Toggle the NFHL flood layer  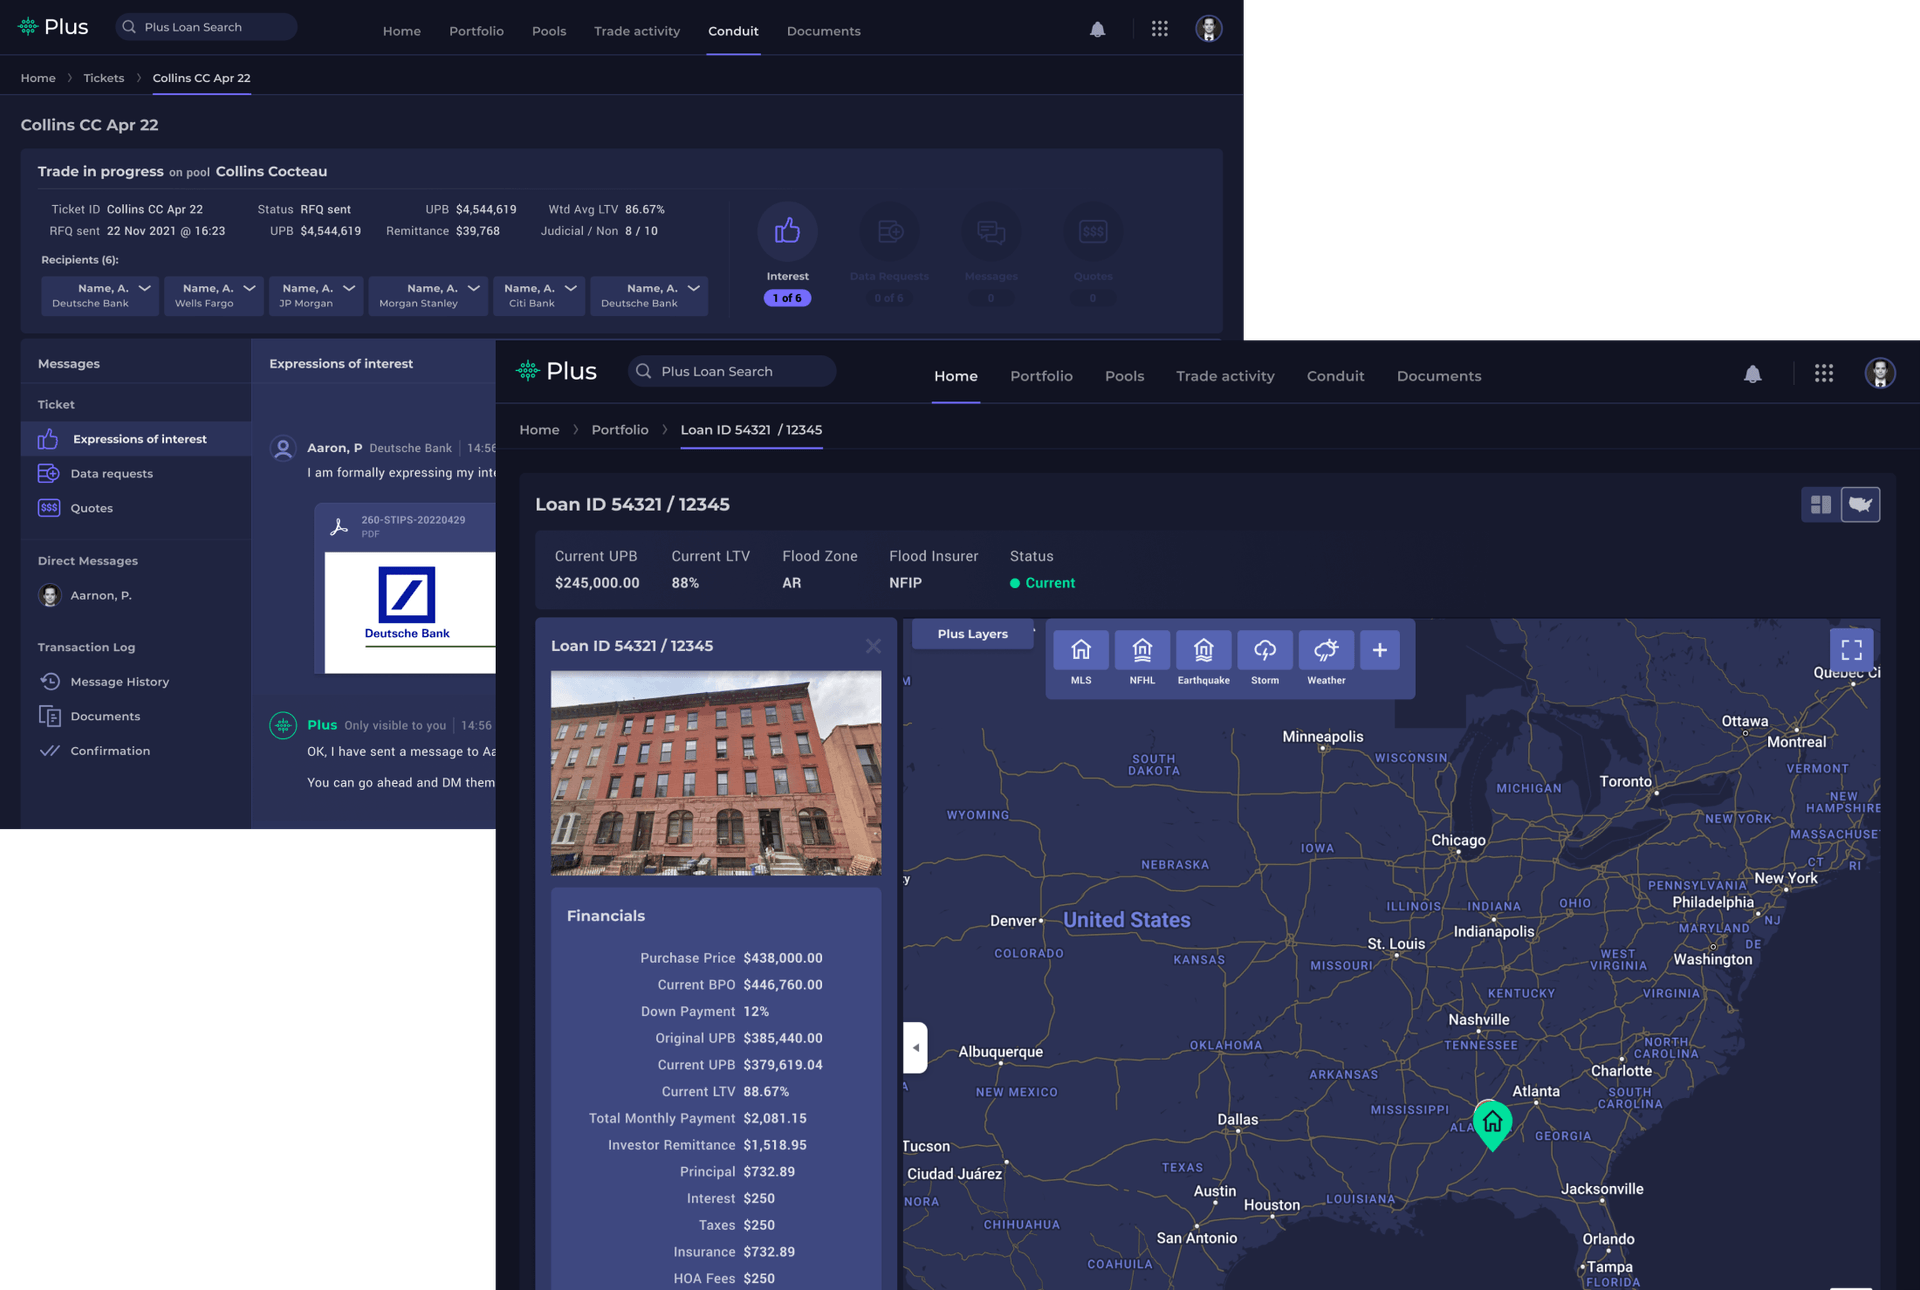[1142, 651]
